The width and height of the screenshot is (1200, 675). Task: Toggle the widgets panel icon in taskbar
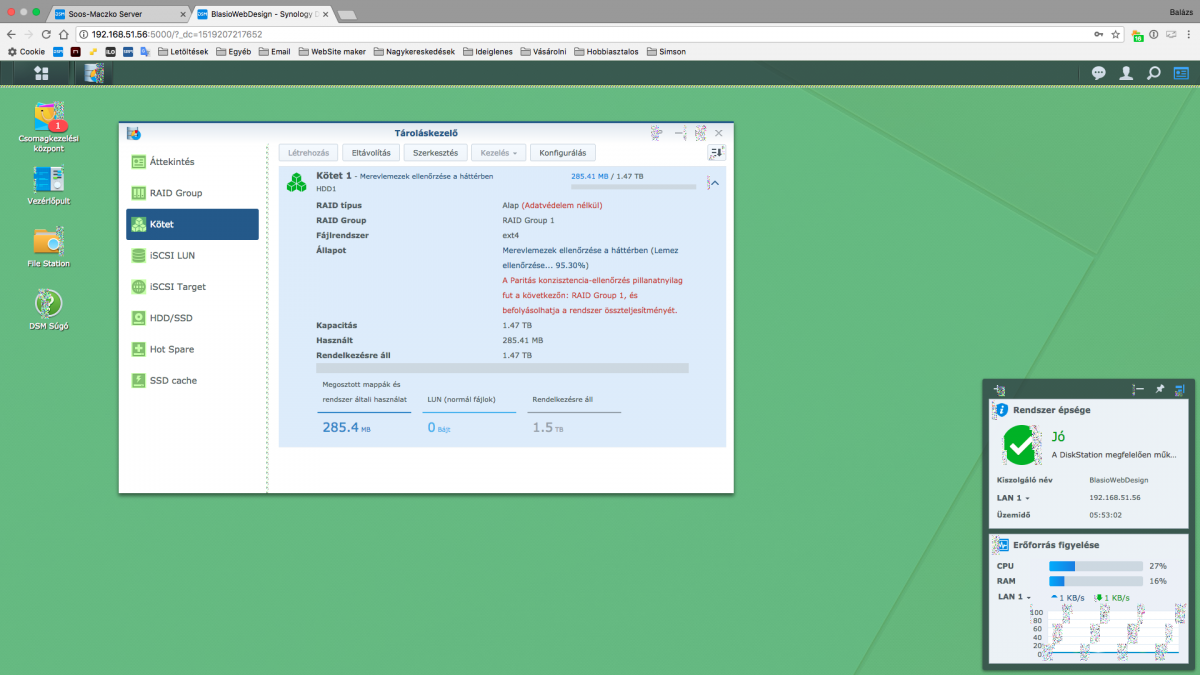point(1181,73)
